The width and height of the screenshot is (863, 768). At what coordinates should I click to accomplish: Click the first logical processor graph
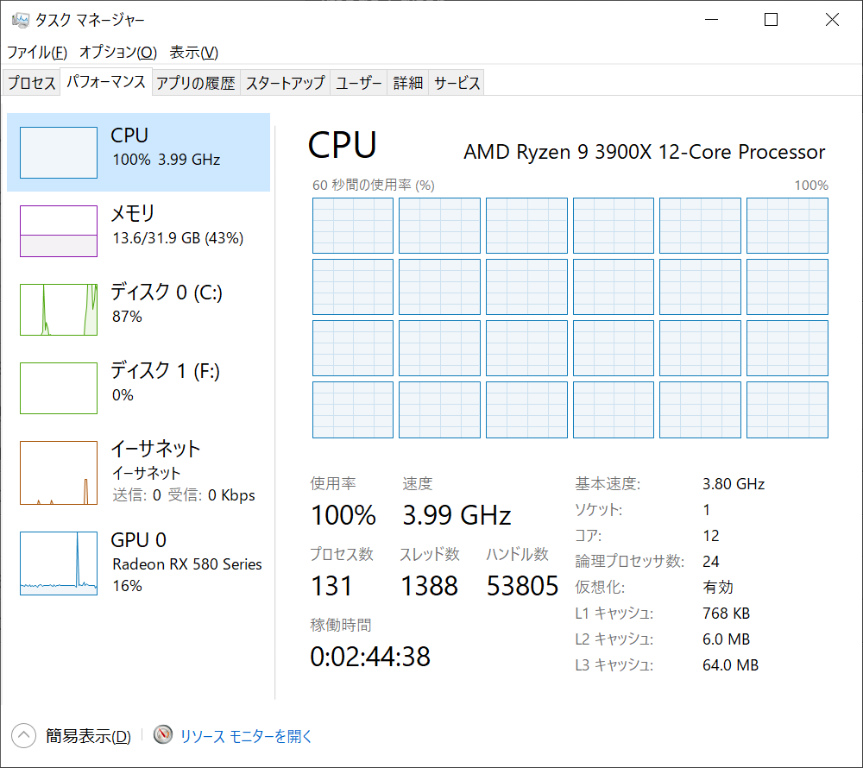(352, 225)
